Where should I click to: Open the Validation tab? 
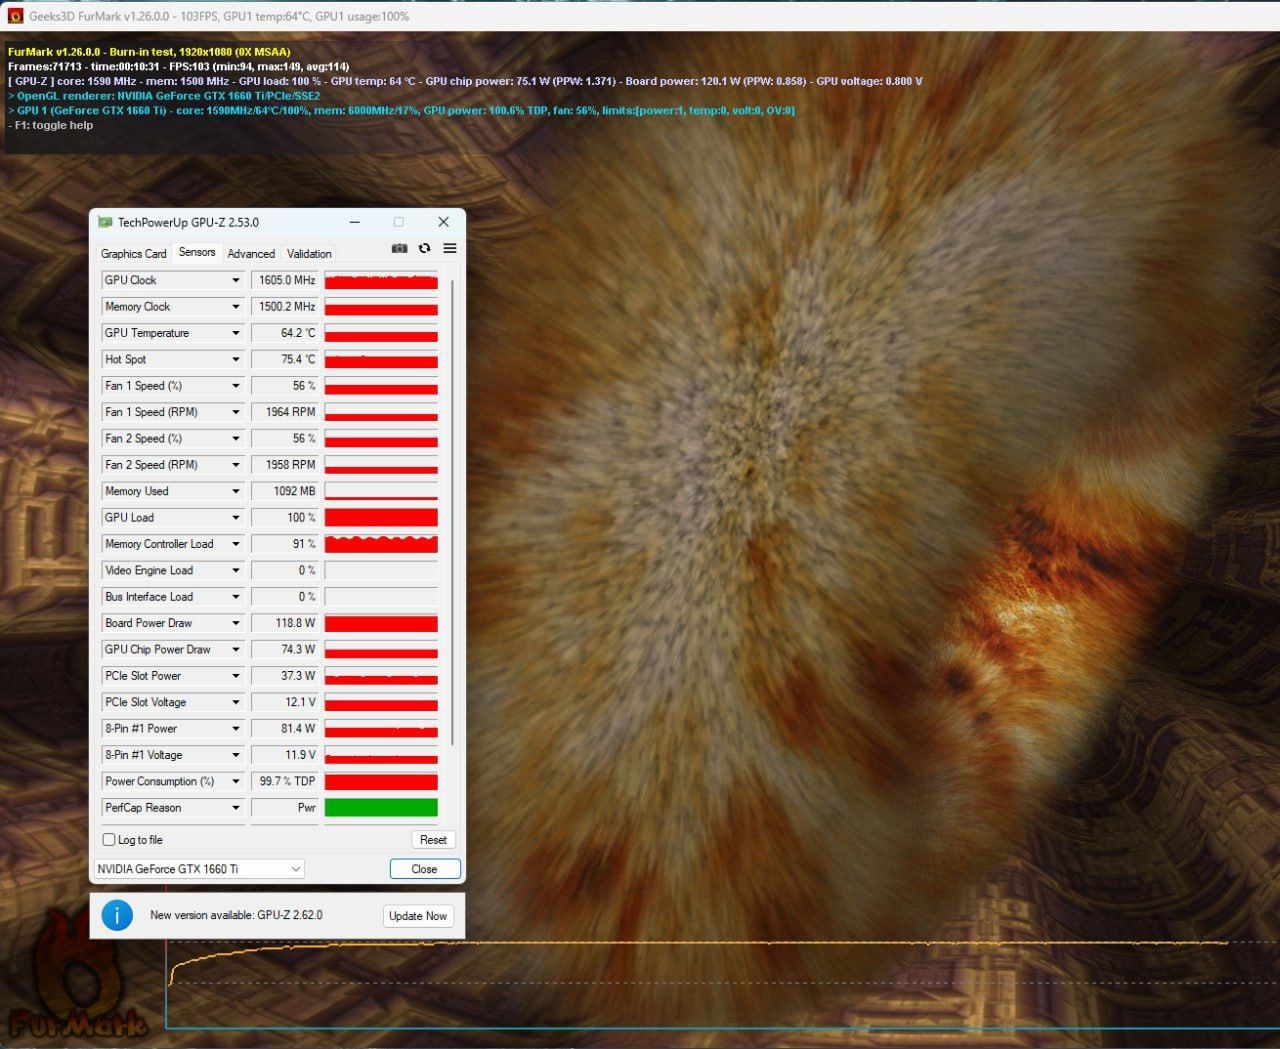click(x=309, y=254)
